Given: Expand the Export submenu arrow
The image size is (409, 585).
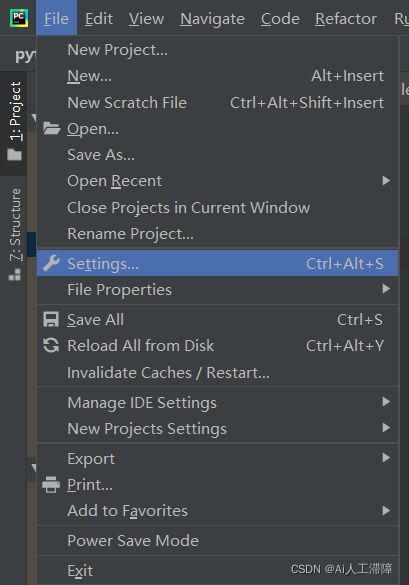Looking at the screenshot, I should pos(386,458).
